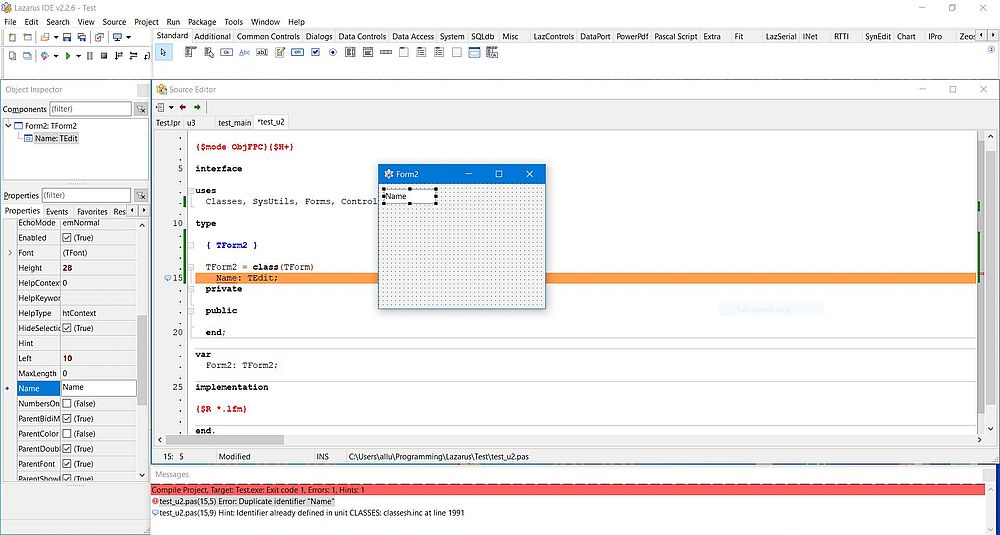
Task: Click the Pause debugger icon
Action: 89,56
